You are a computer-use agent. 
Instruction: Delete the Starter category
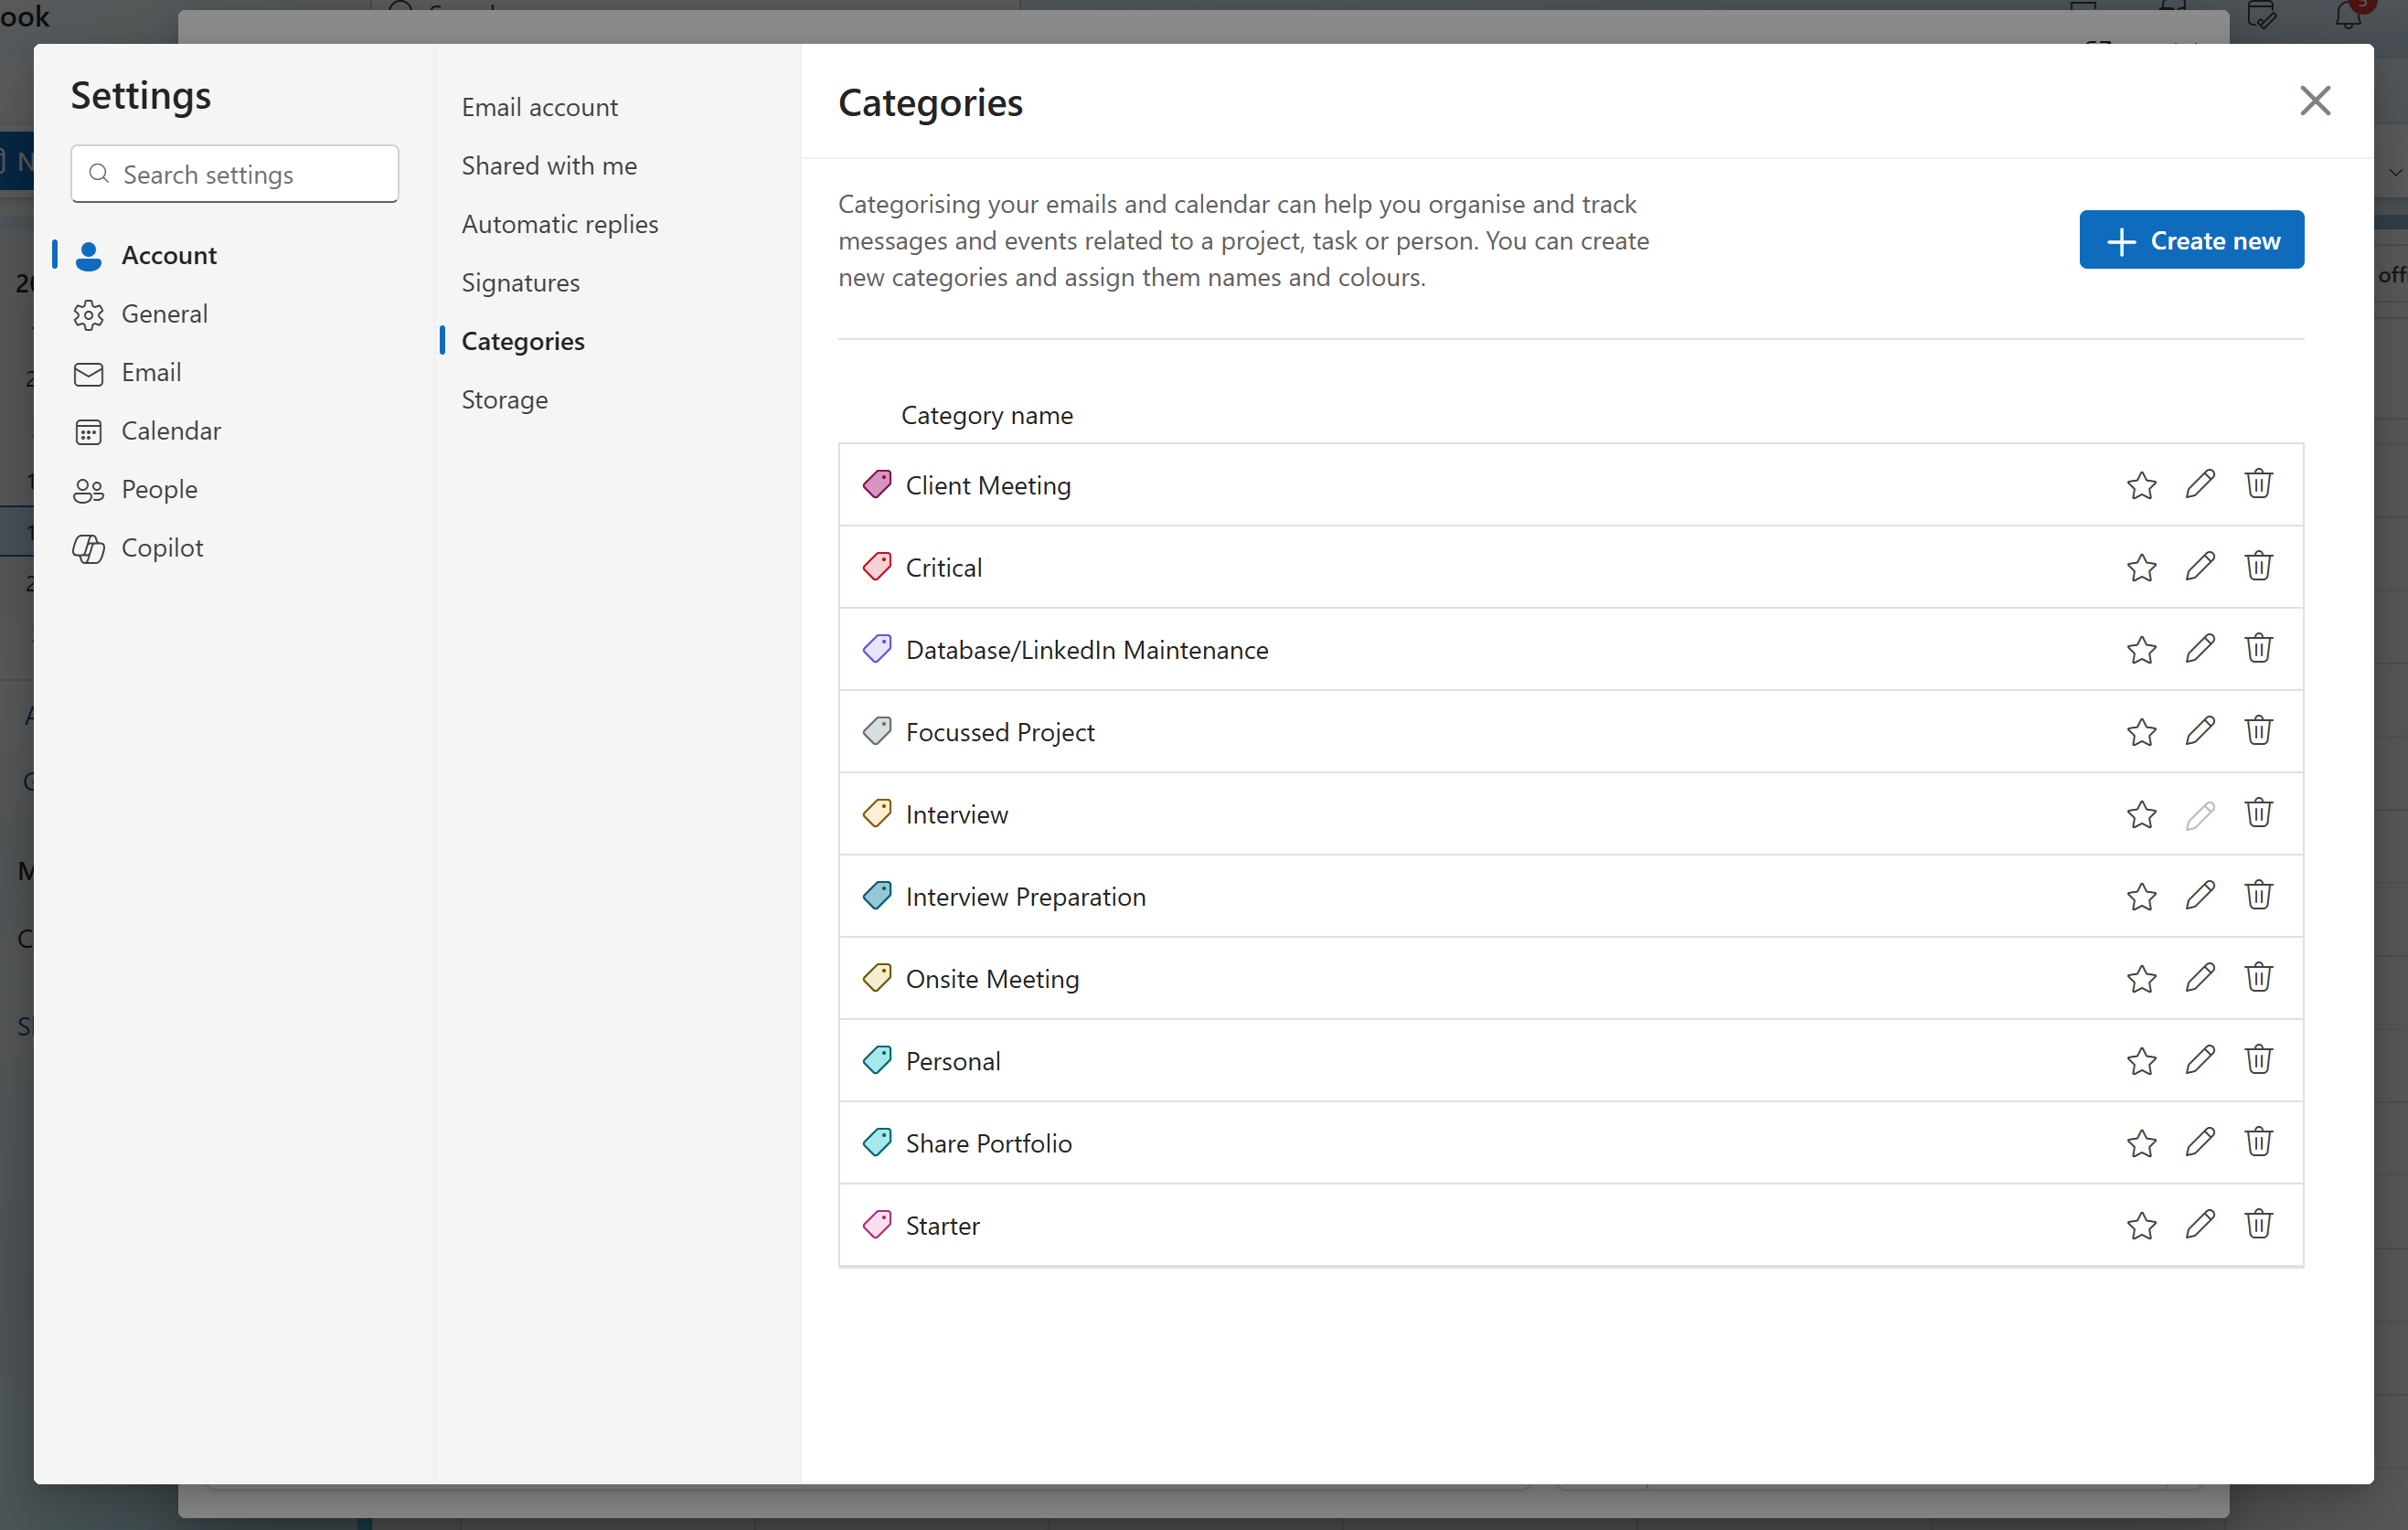click(x=2259, y=1224)
